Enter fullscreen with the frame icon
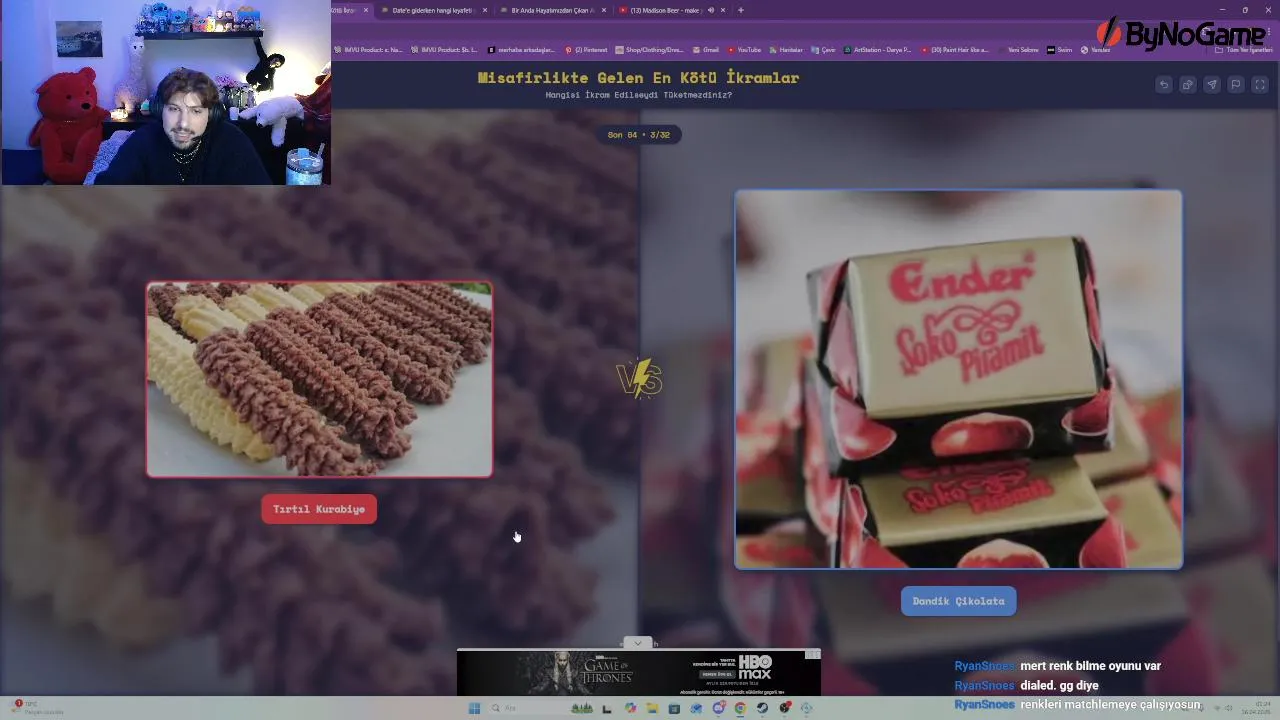Screen dimensions: 1280x720 1260,85
